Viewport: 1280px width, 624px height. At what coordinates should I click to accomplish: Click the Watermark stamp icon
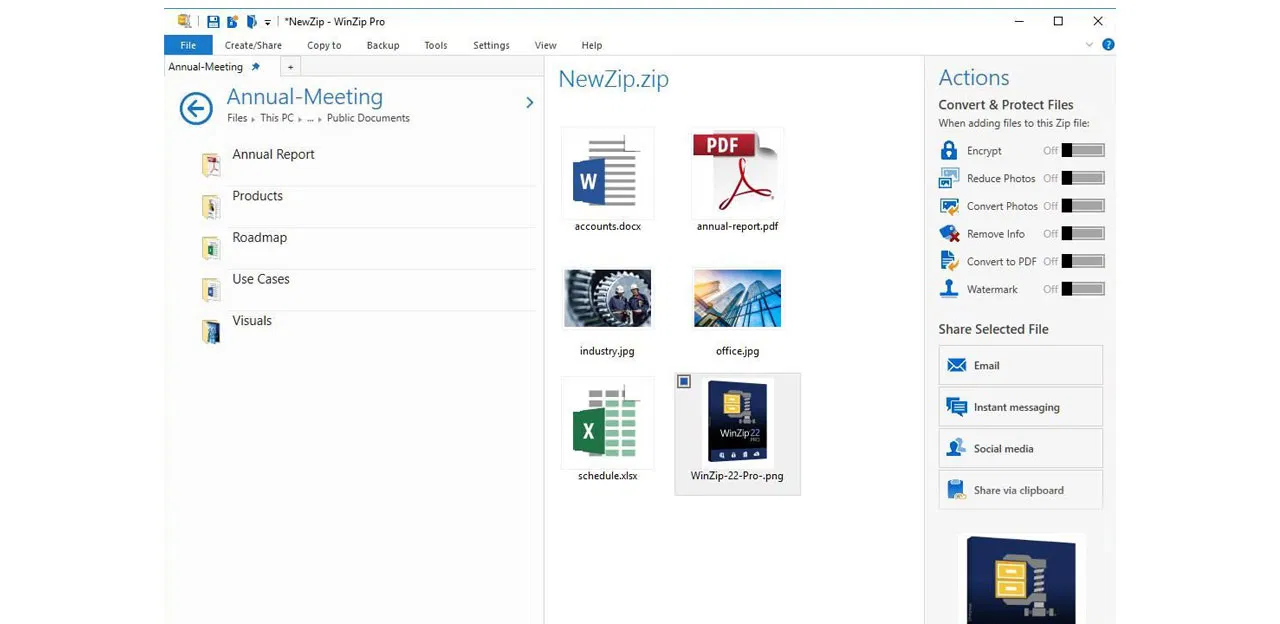[x=949, y=289]
